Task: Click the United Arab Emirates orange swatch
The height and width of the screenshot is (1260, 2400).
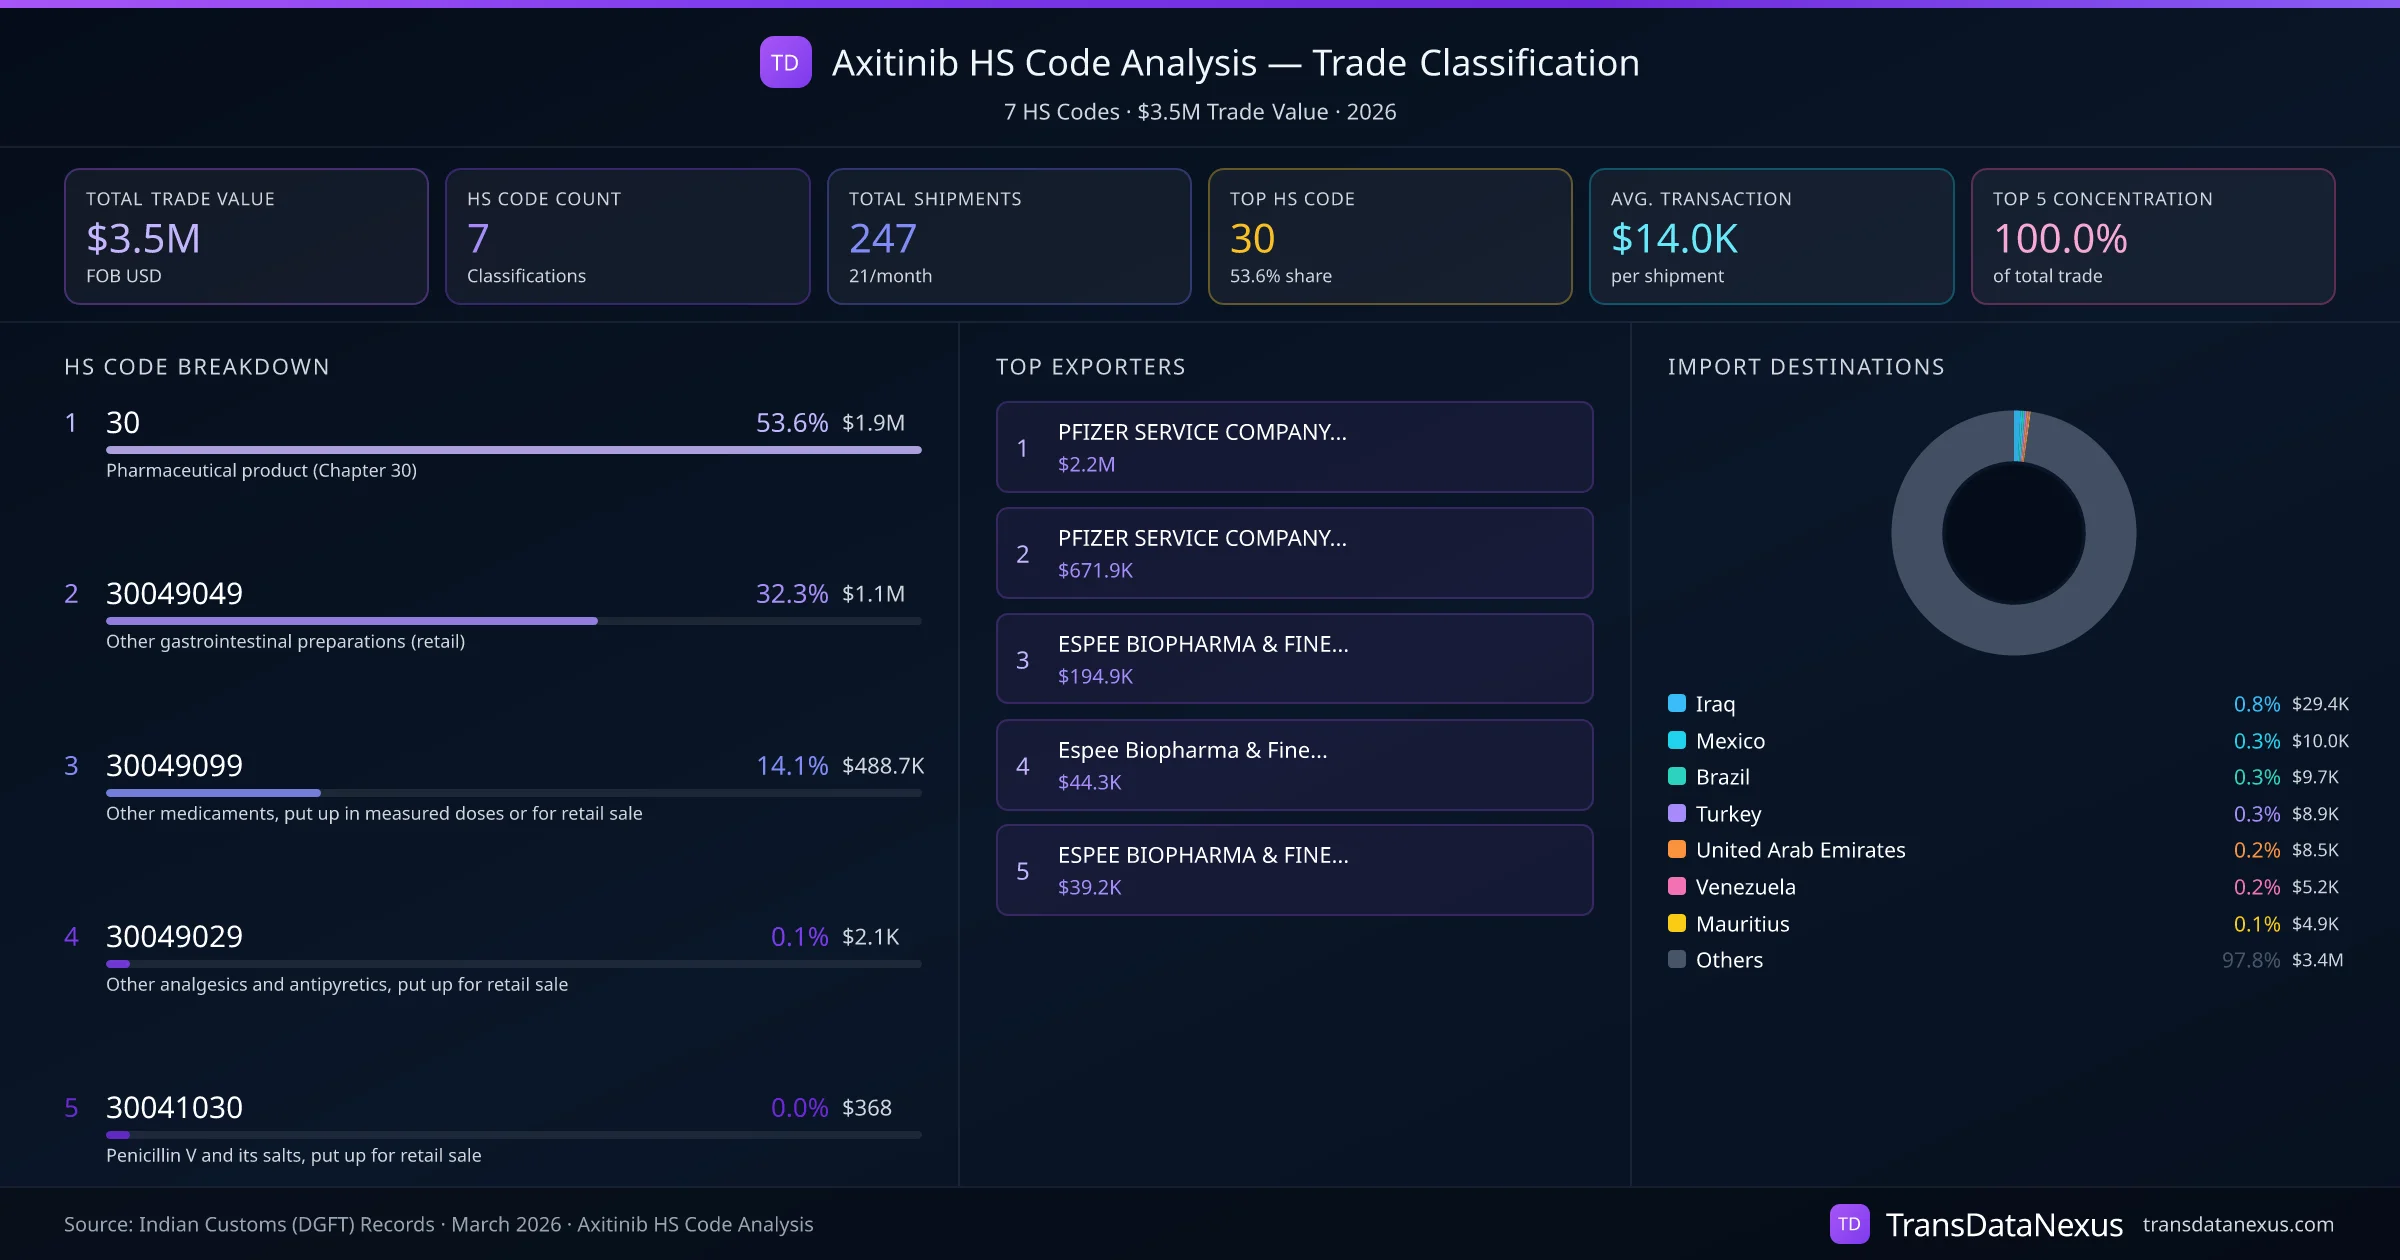Action: 1677,850
